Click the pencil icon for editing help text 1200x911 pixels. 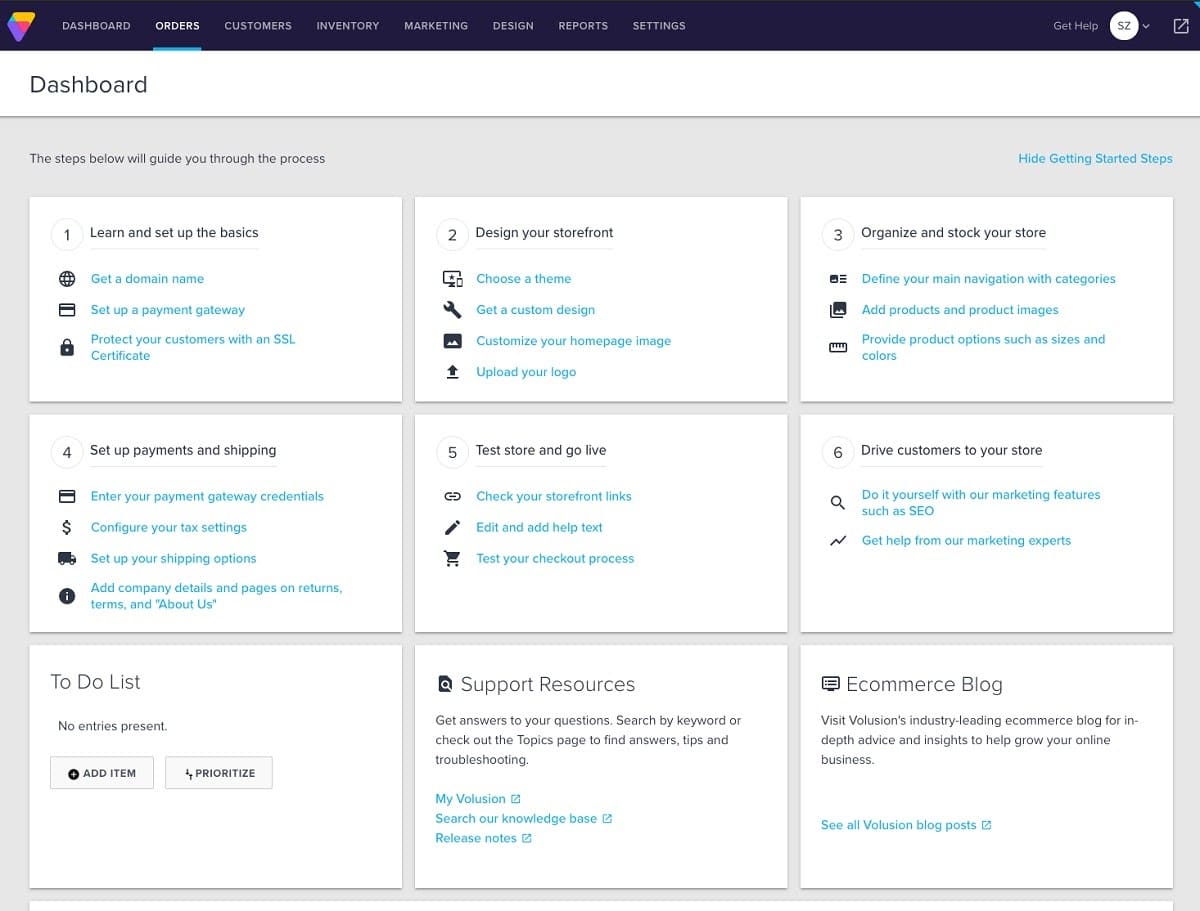point(452,527)
